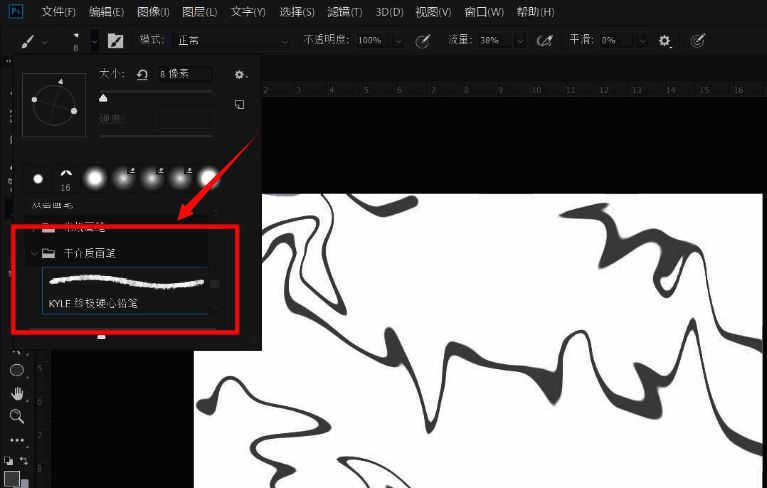Open the 图层(L) menu
767x488 pixels.
pyautogui.click(x=199, y=12)
